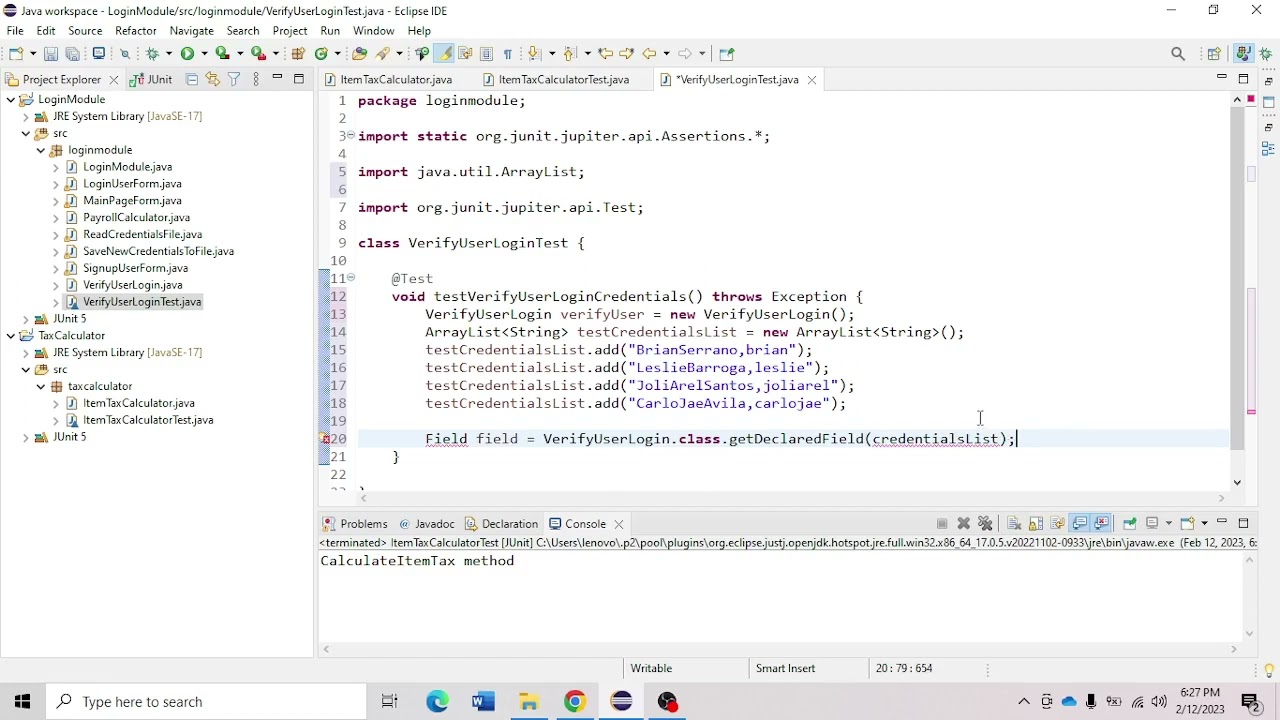Screen dimensions: 1280x720
Task: Open File Explorer from the taskbar
Action: [x=529, y=702]
